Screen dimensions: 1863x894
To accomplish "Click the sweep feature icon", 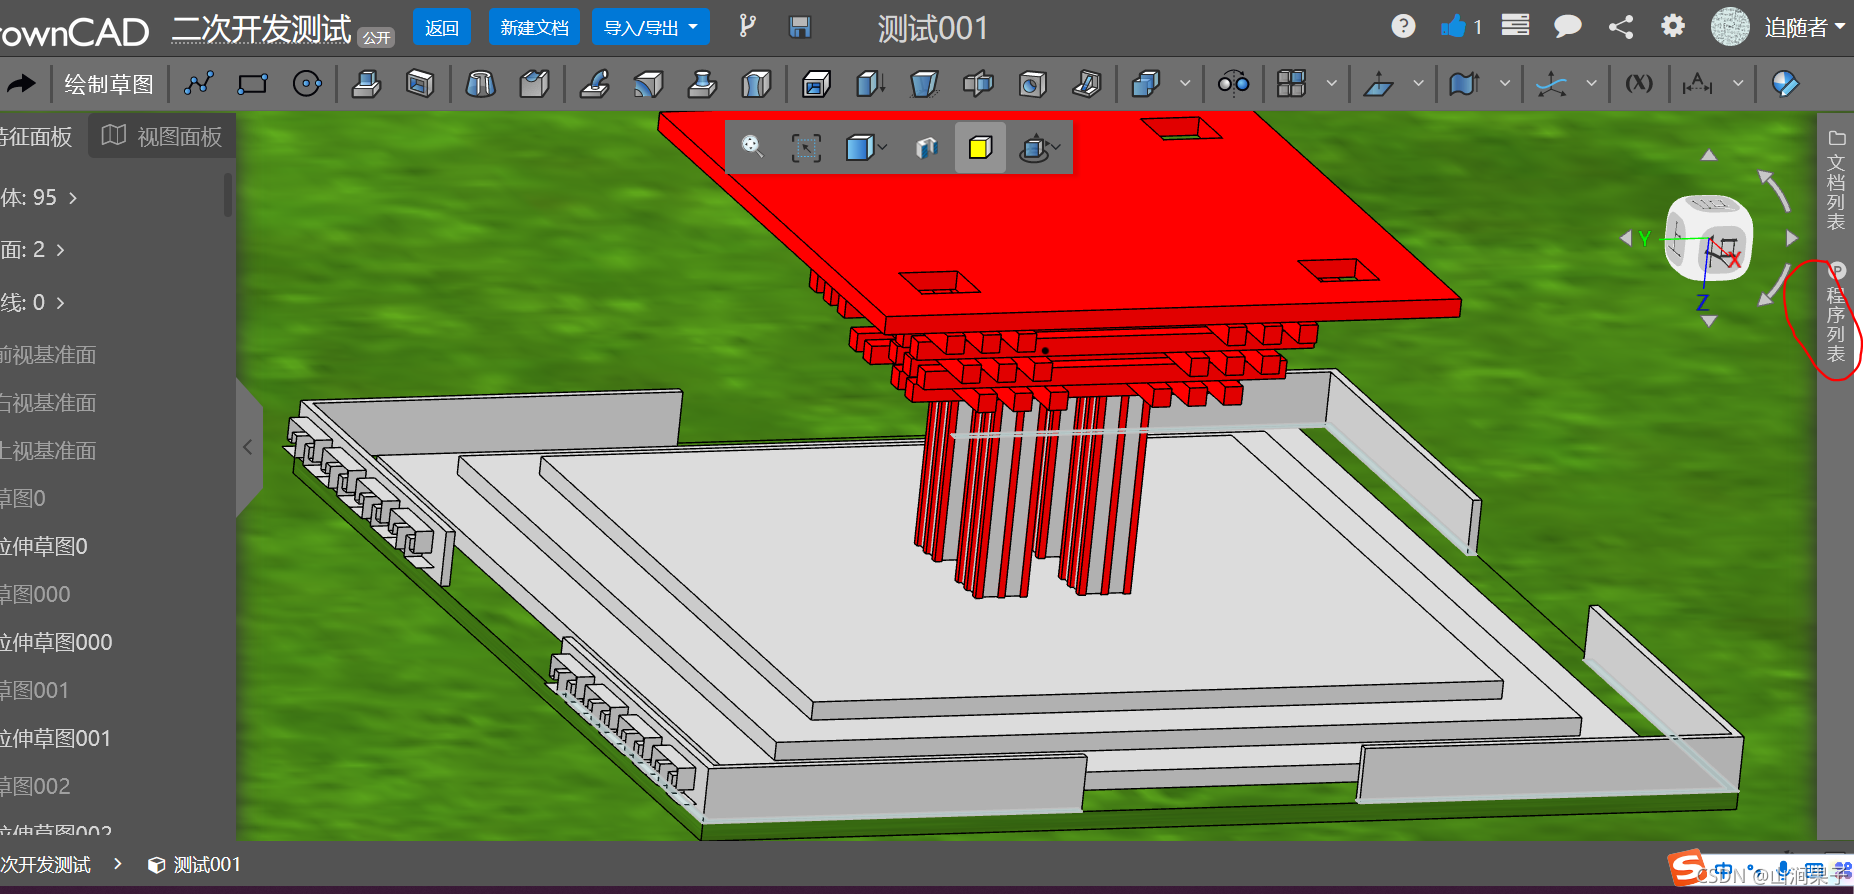I will pyautogui.click(x=594, y=84).
